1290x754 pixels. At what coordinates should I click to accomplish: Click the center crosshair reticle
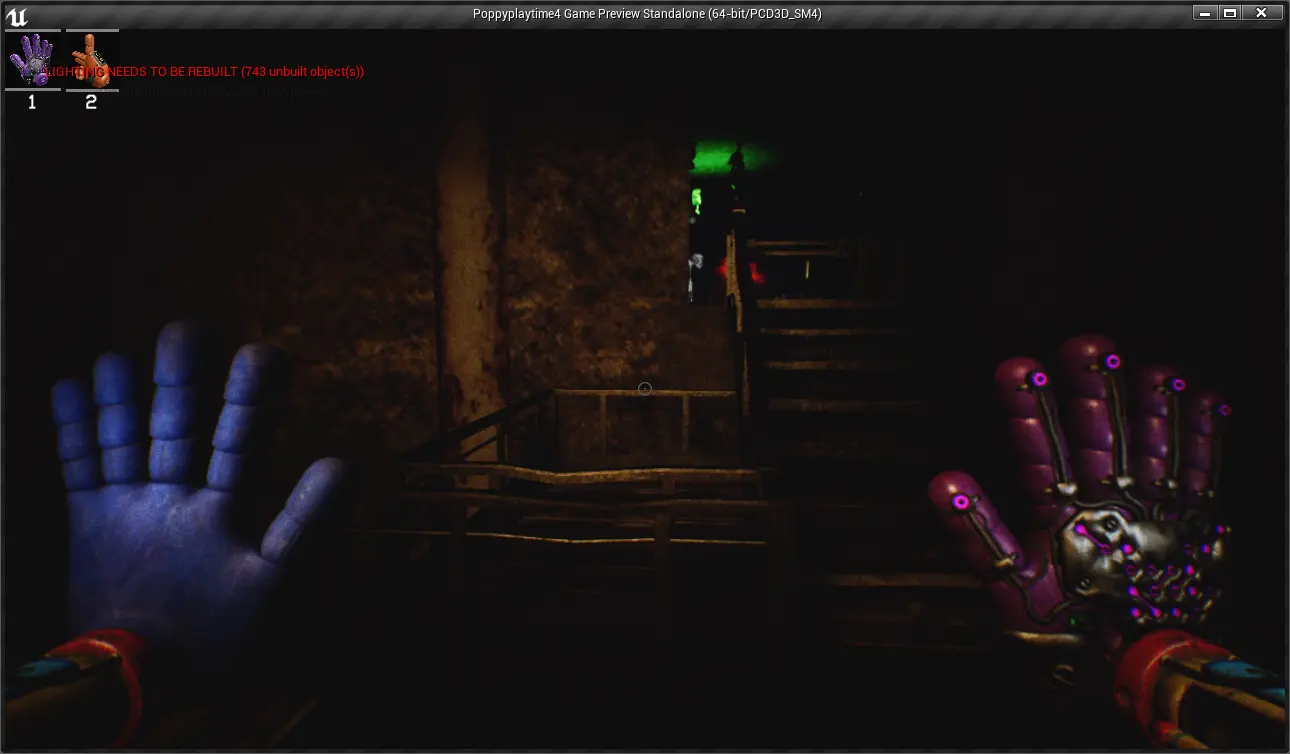click(645, 389)
